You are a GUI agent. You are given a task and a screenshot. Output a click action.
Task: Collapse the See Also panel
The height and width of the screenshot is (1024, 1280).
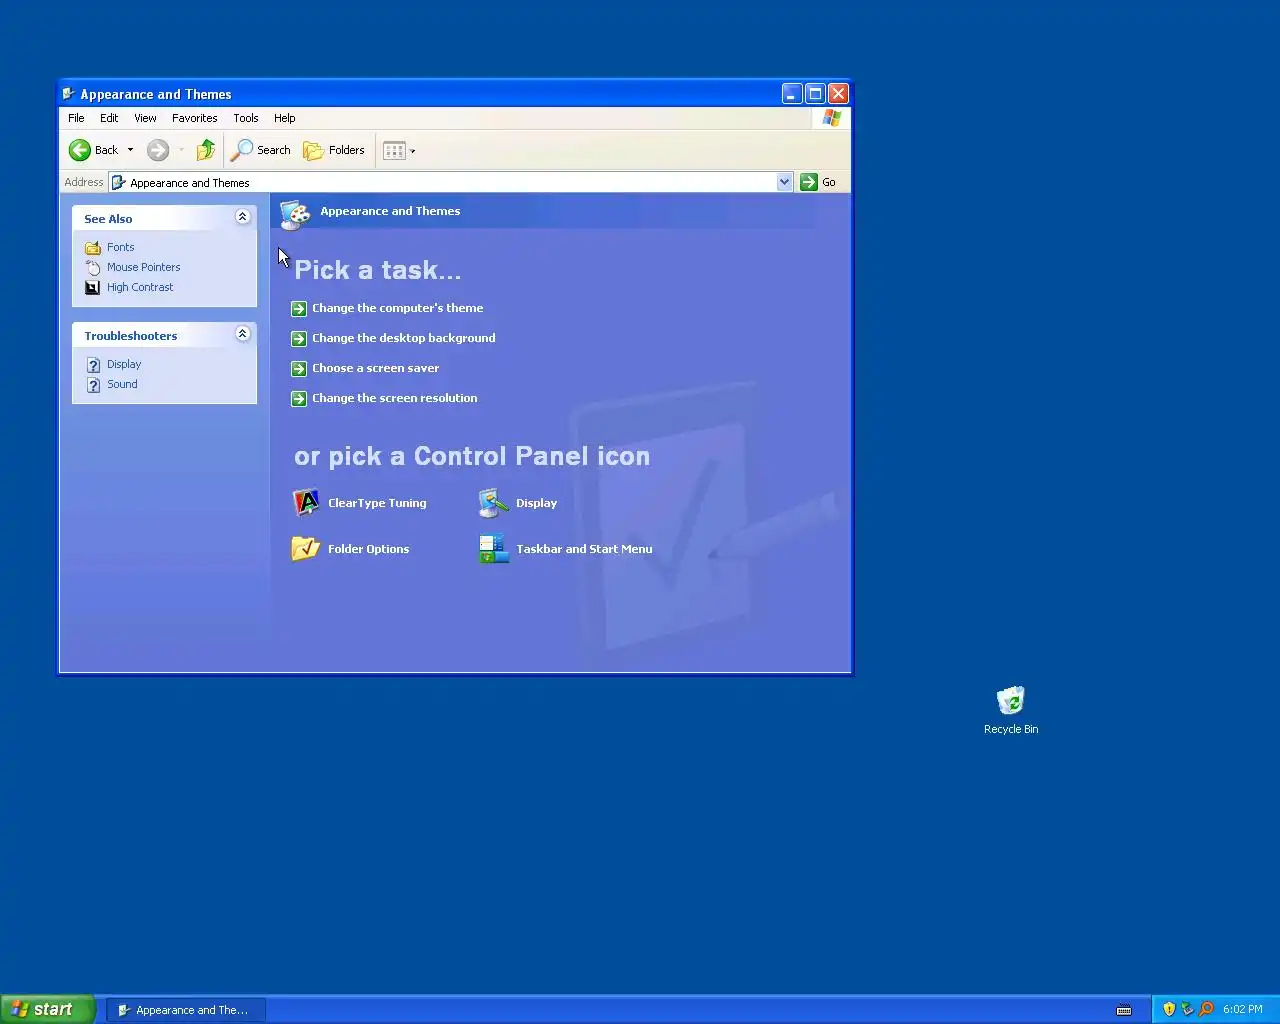click(242, 217)
